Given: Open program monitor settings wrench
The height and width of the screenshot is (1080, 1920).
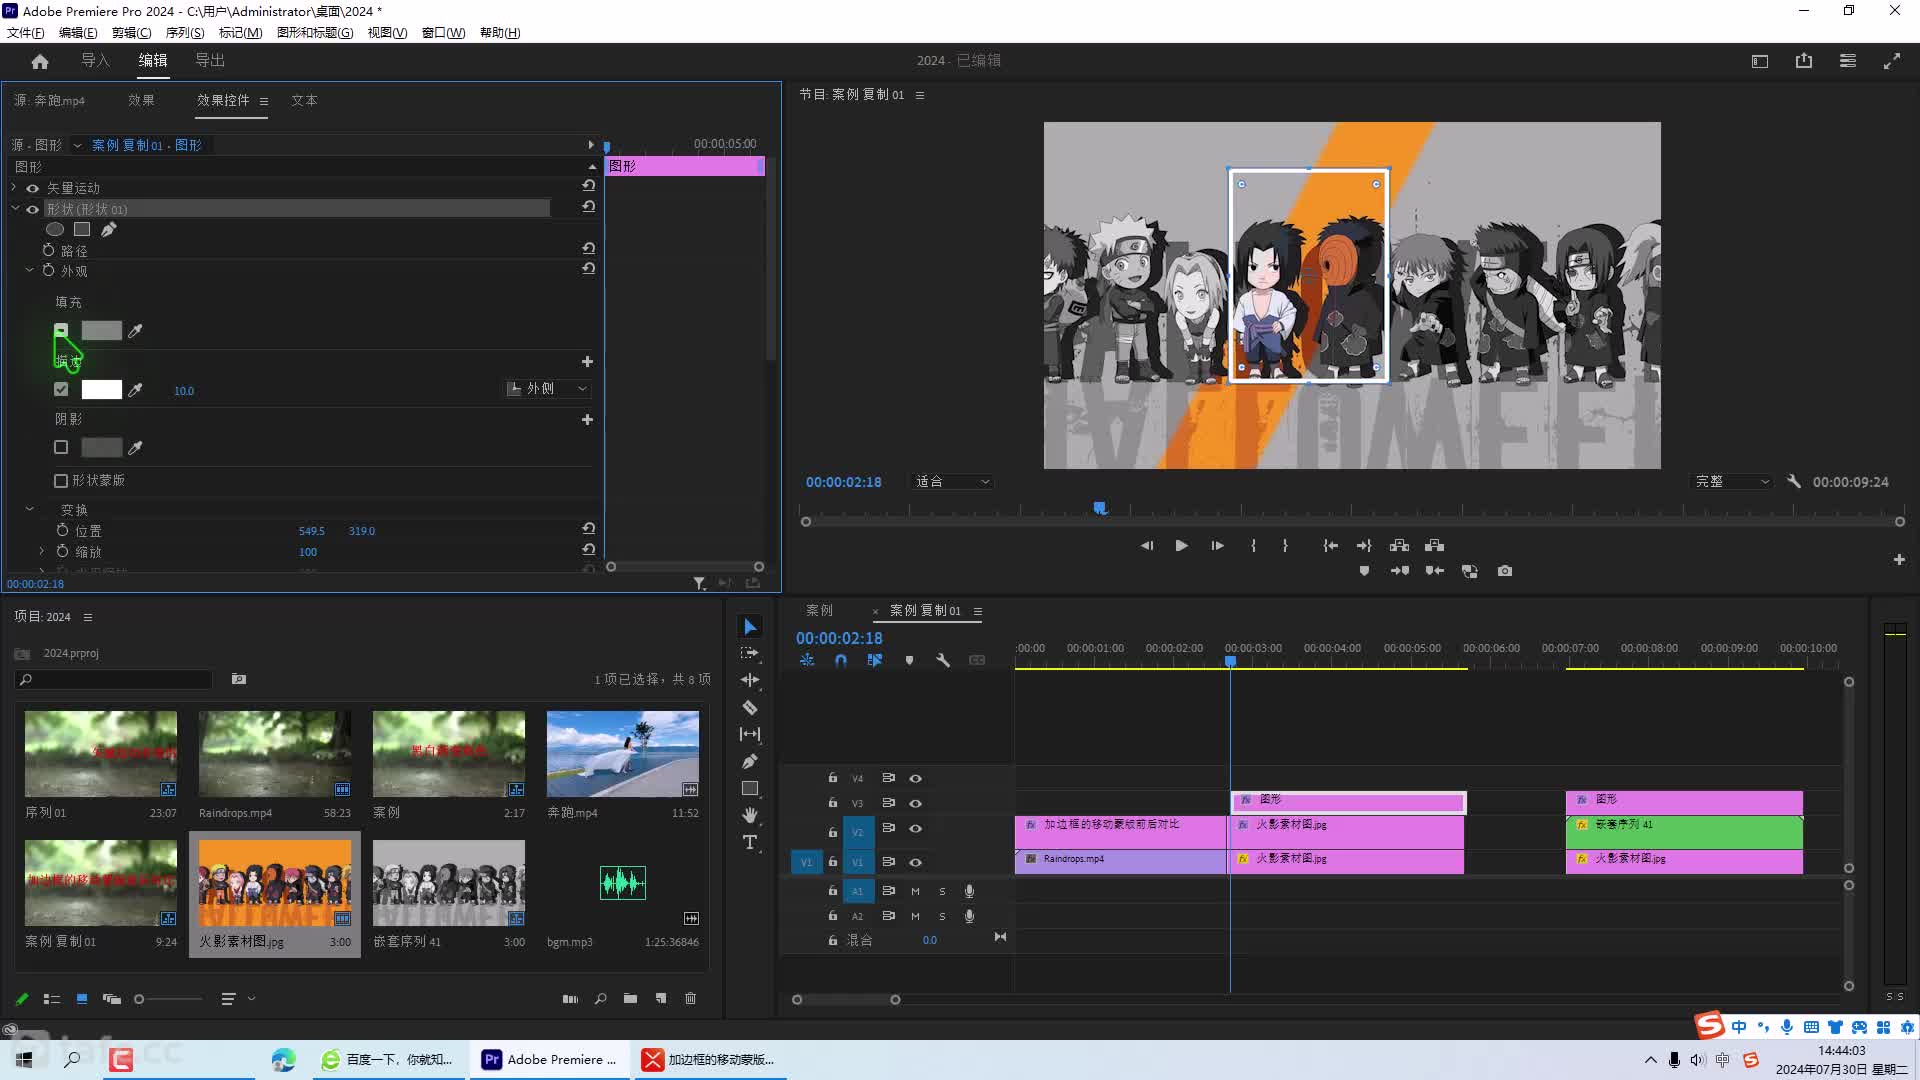Looking at the screenshot, I should pos(1794,481).
